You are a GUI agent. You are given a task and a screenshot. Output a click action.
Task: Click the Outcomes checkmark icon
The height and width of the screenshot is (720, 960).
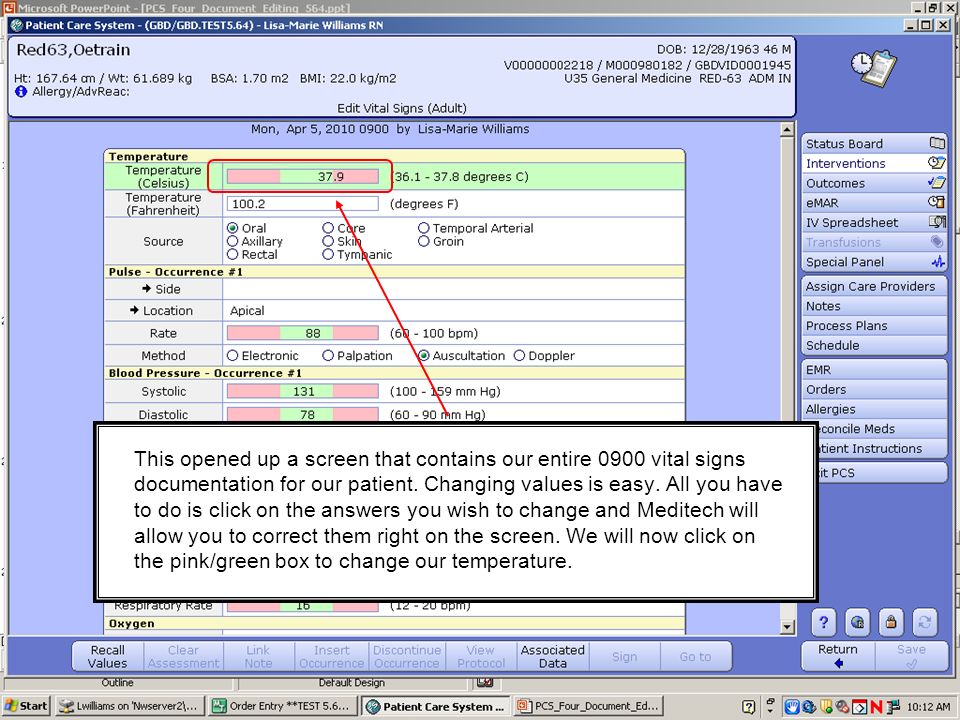coord(937,182)
